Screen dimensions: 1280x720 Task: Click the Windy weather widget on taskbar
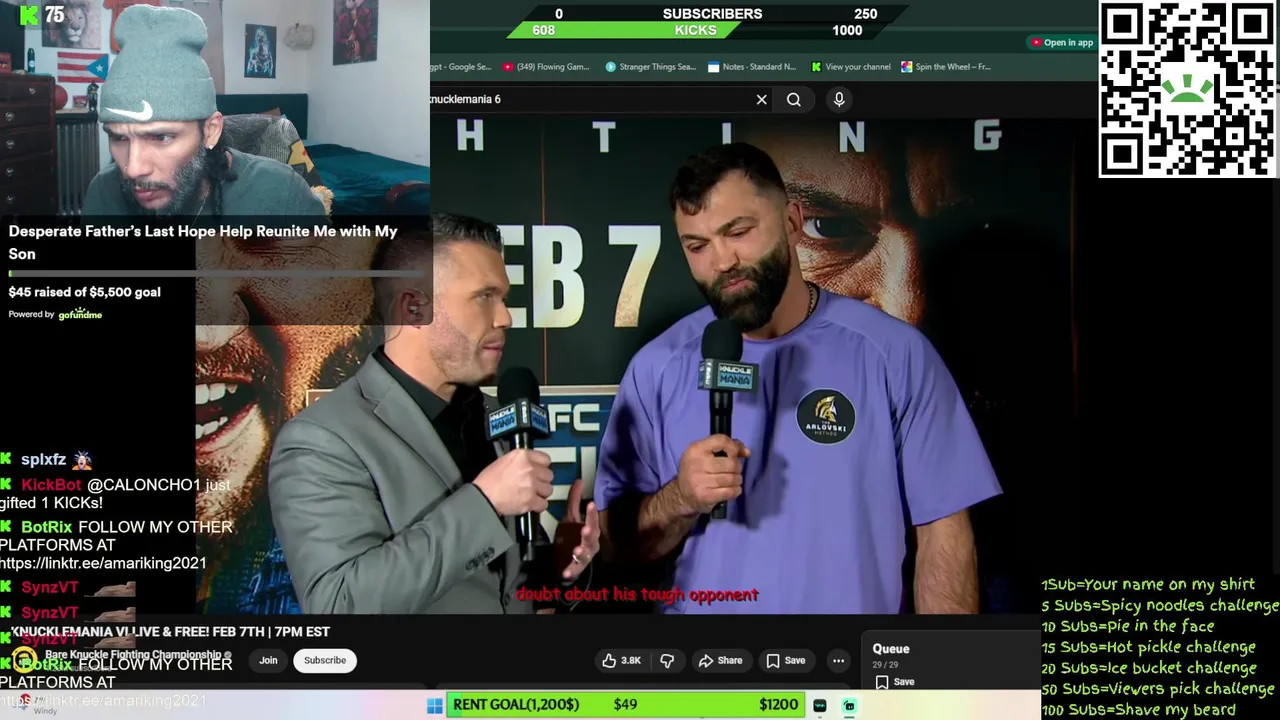point(40,707)
